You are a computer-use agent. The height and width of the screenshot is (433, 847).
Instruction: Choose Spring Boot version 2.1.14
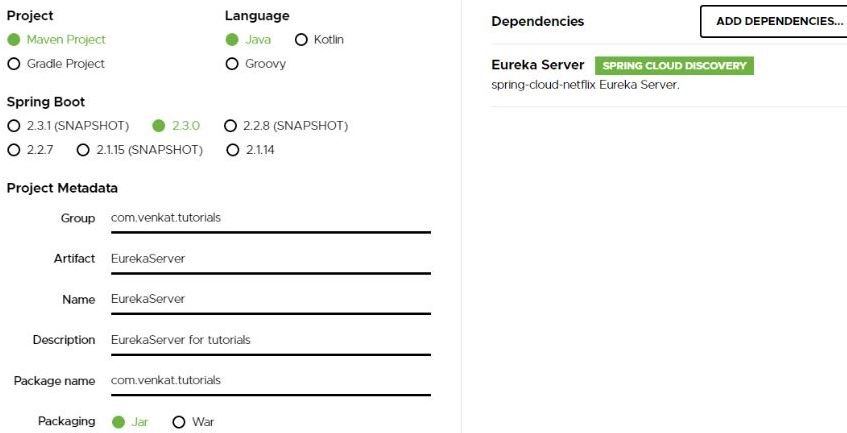232,150
